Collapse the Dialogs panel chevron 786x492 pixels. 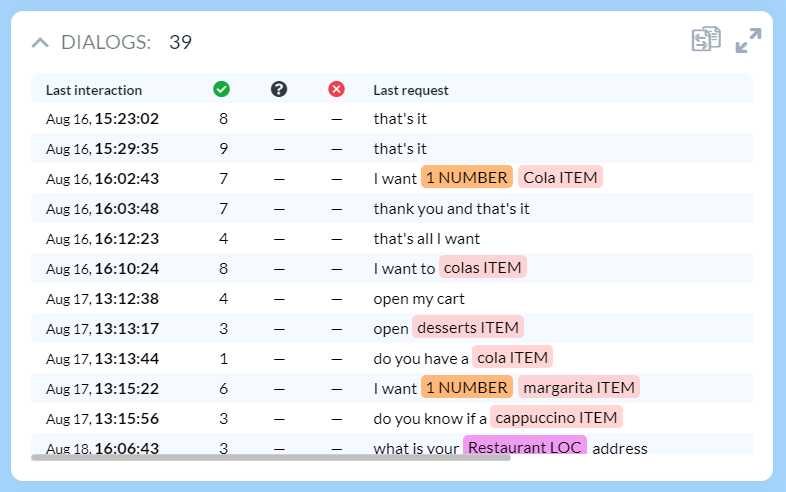pos(40,42)
